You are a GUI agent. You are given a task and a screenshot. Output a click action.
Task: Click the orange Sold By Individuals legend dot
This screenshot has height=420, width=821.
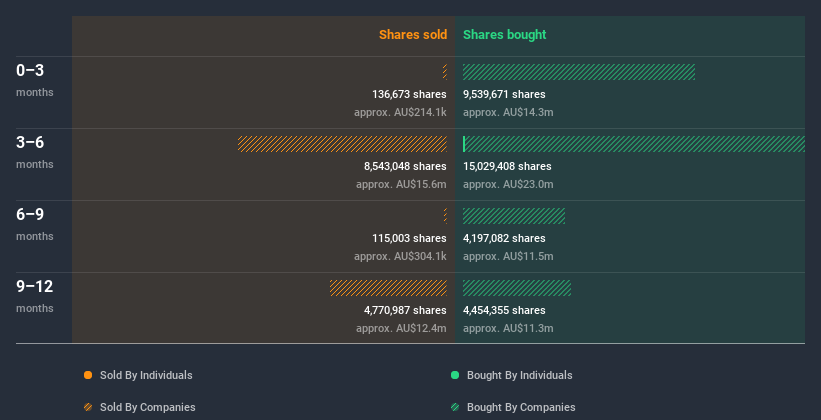[88, 375]
